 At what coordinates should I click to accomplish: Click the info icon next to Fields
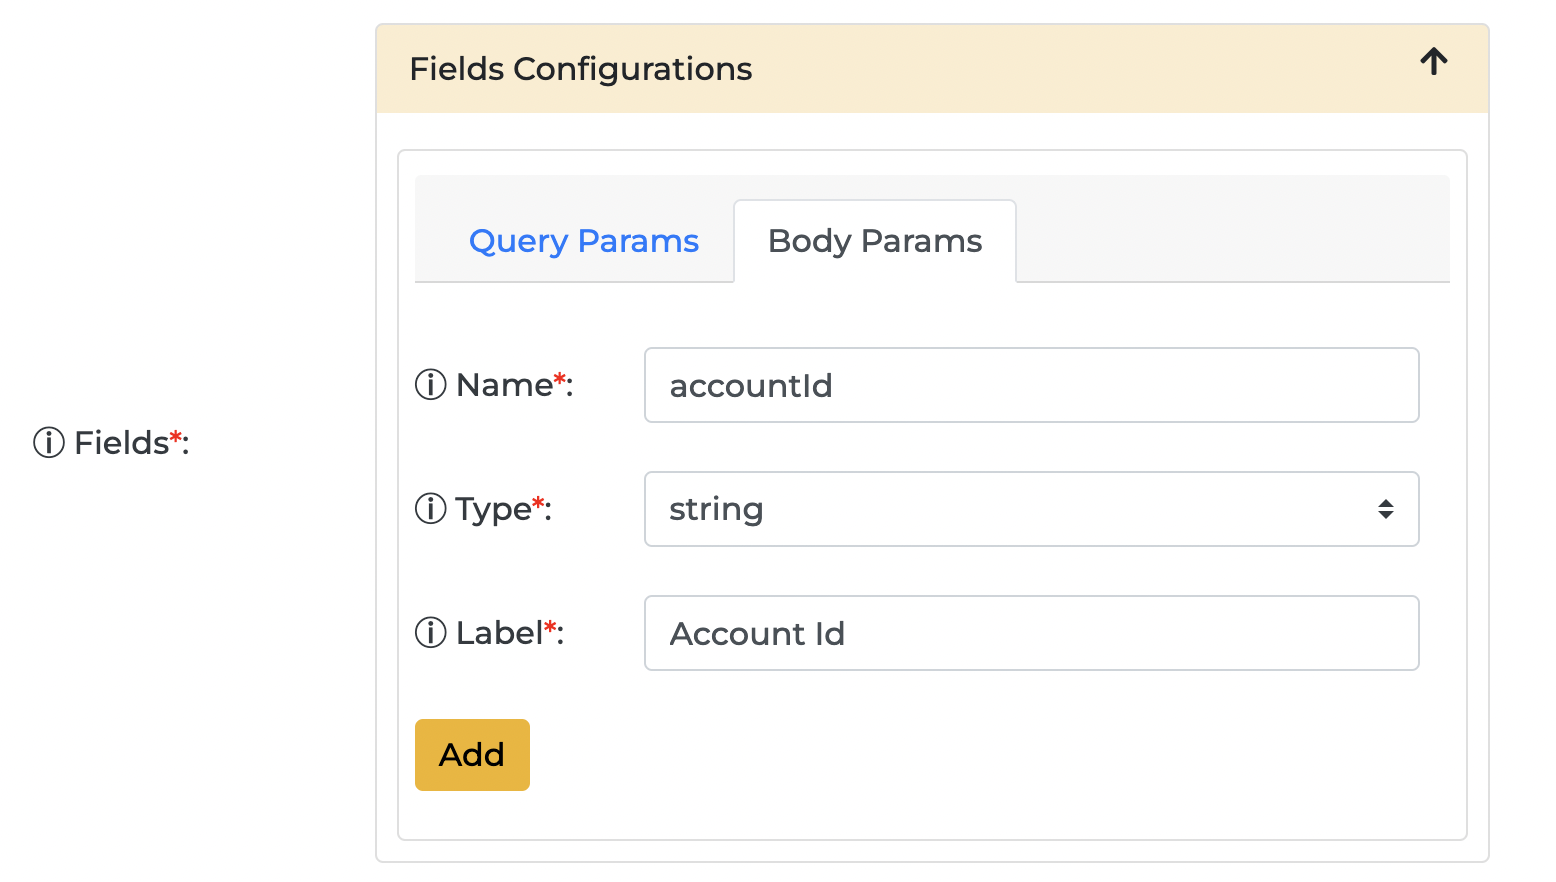click(x=48, y=442)
